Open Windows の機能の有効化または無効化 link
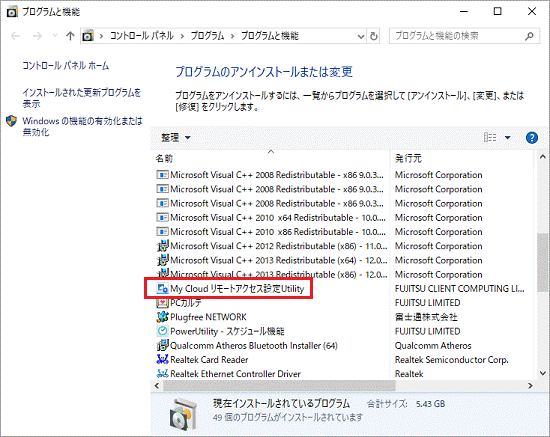Screen dimensions: 550x437 point(82,126)
